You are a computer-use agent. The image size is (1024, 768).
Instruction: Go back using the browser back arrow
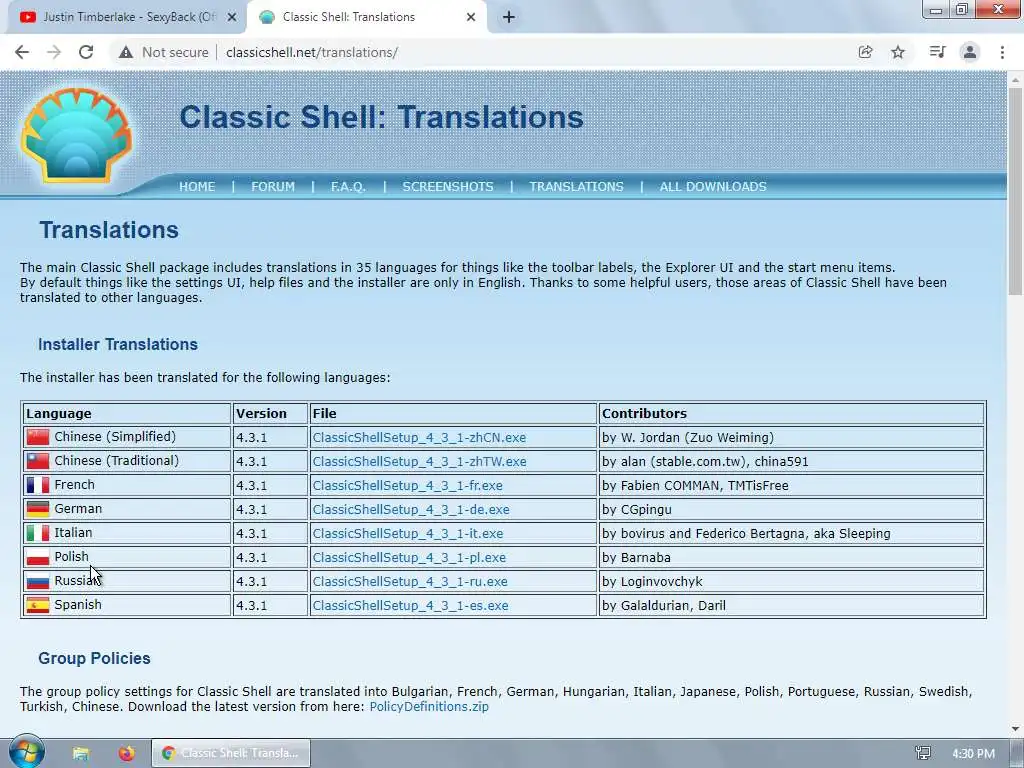point(22,52)
